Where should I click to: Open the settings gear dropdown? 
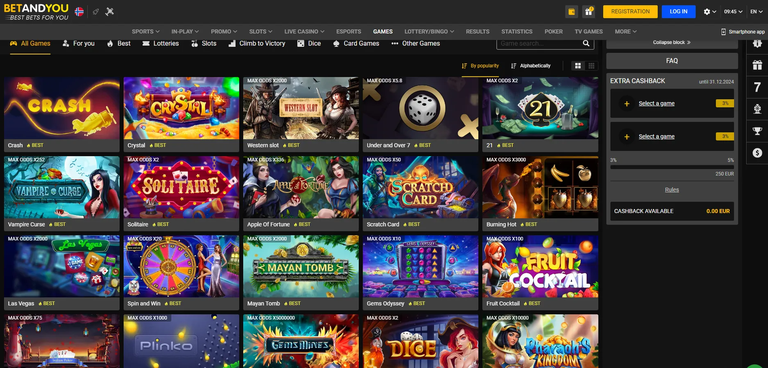710,12
